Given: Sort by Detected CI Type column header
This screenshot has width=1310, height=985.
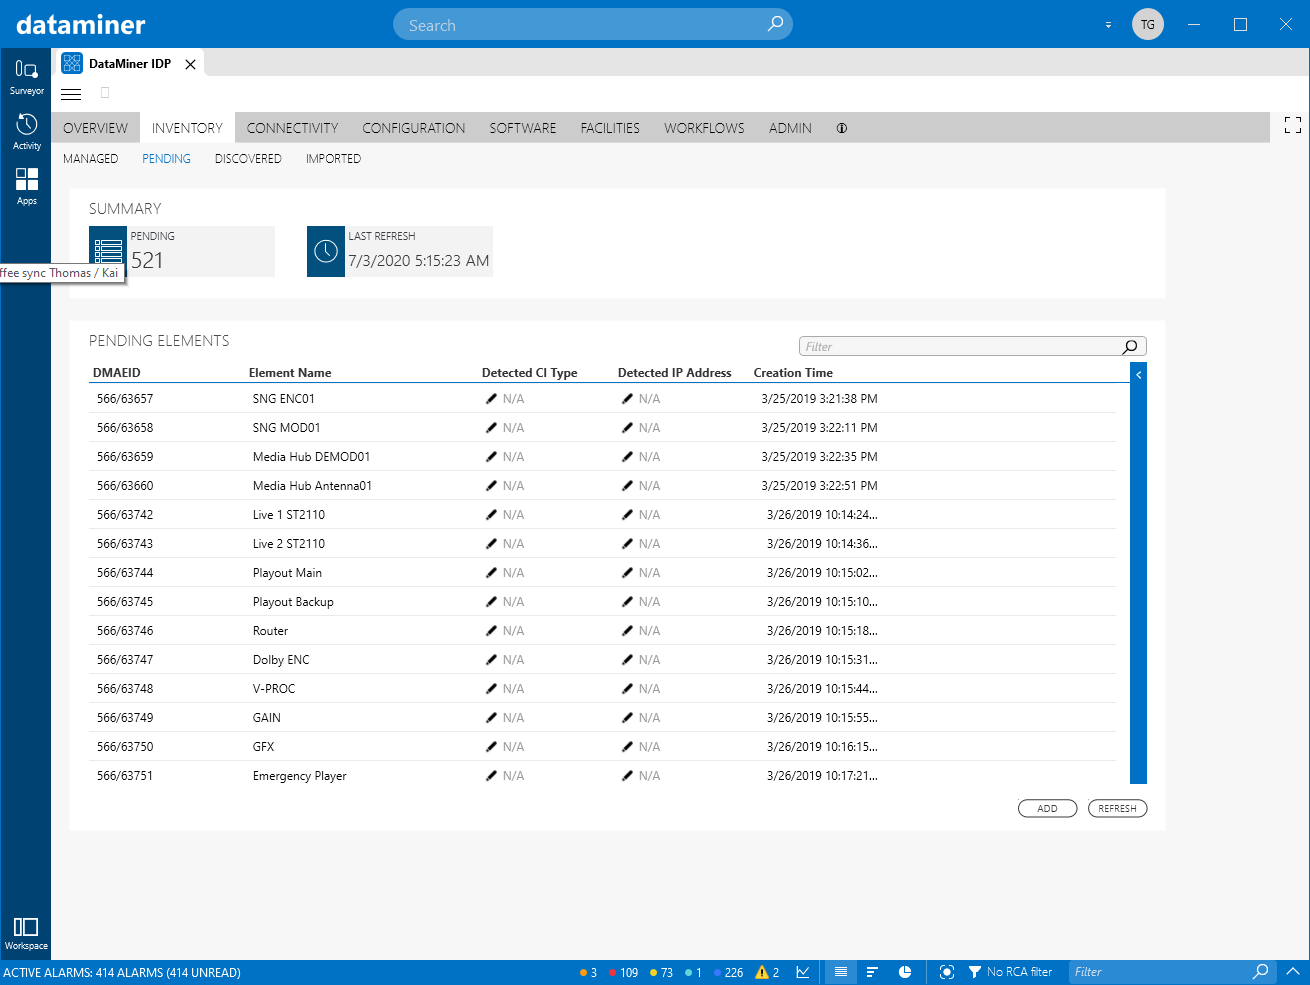Looking at the screenshot, I should coord(530,373).
